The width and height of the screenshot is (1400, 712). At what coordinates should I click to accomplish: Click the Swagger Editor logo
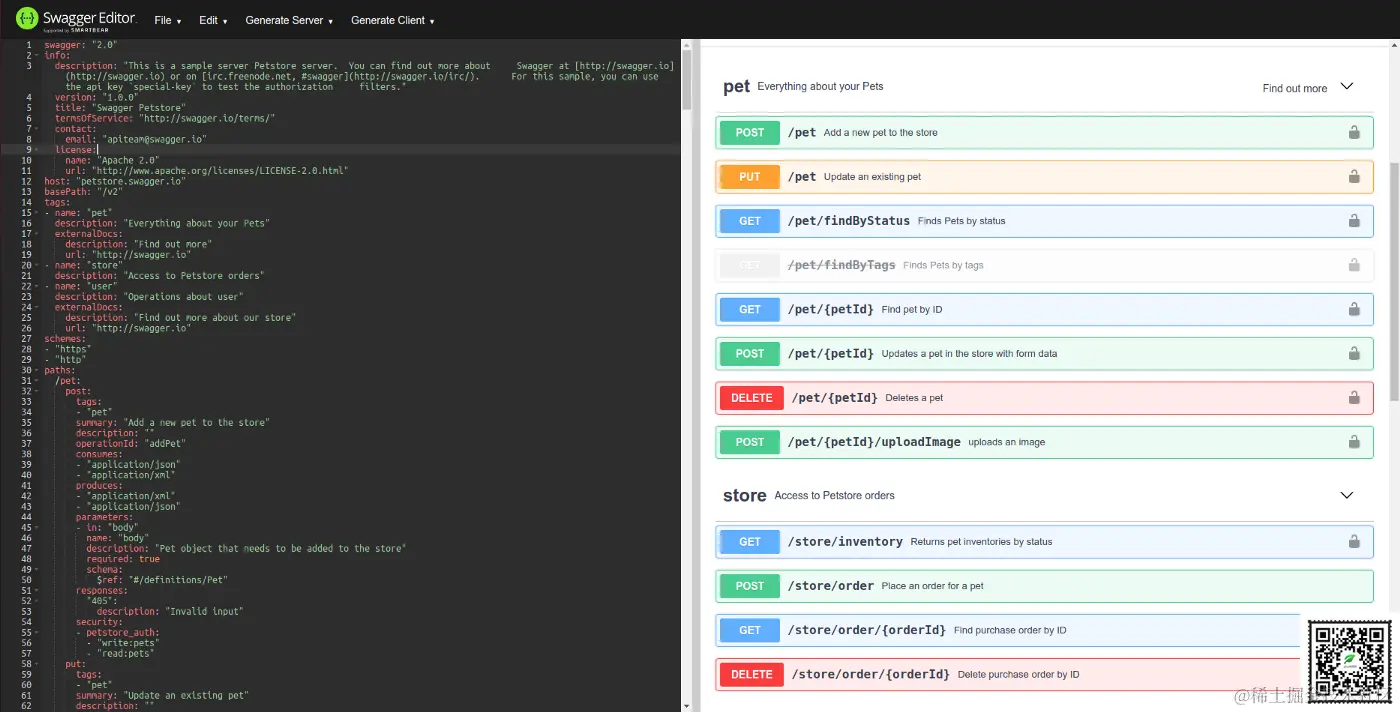pyautogui.click(x=76, y=19)
